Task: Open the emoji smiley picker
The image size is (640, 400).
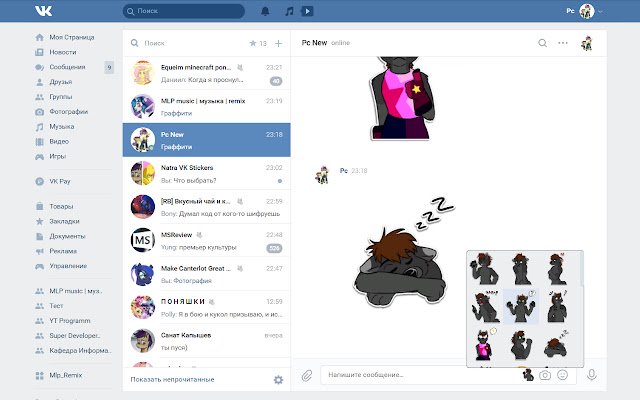Action: (x=562, y=375)
